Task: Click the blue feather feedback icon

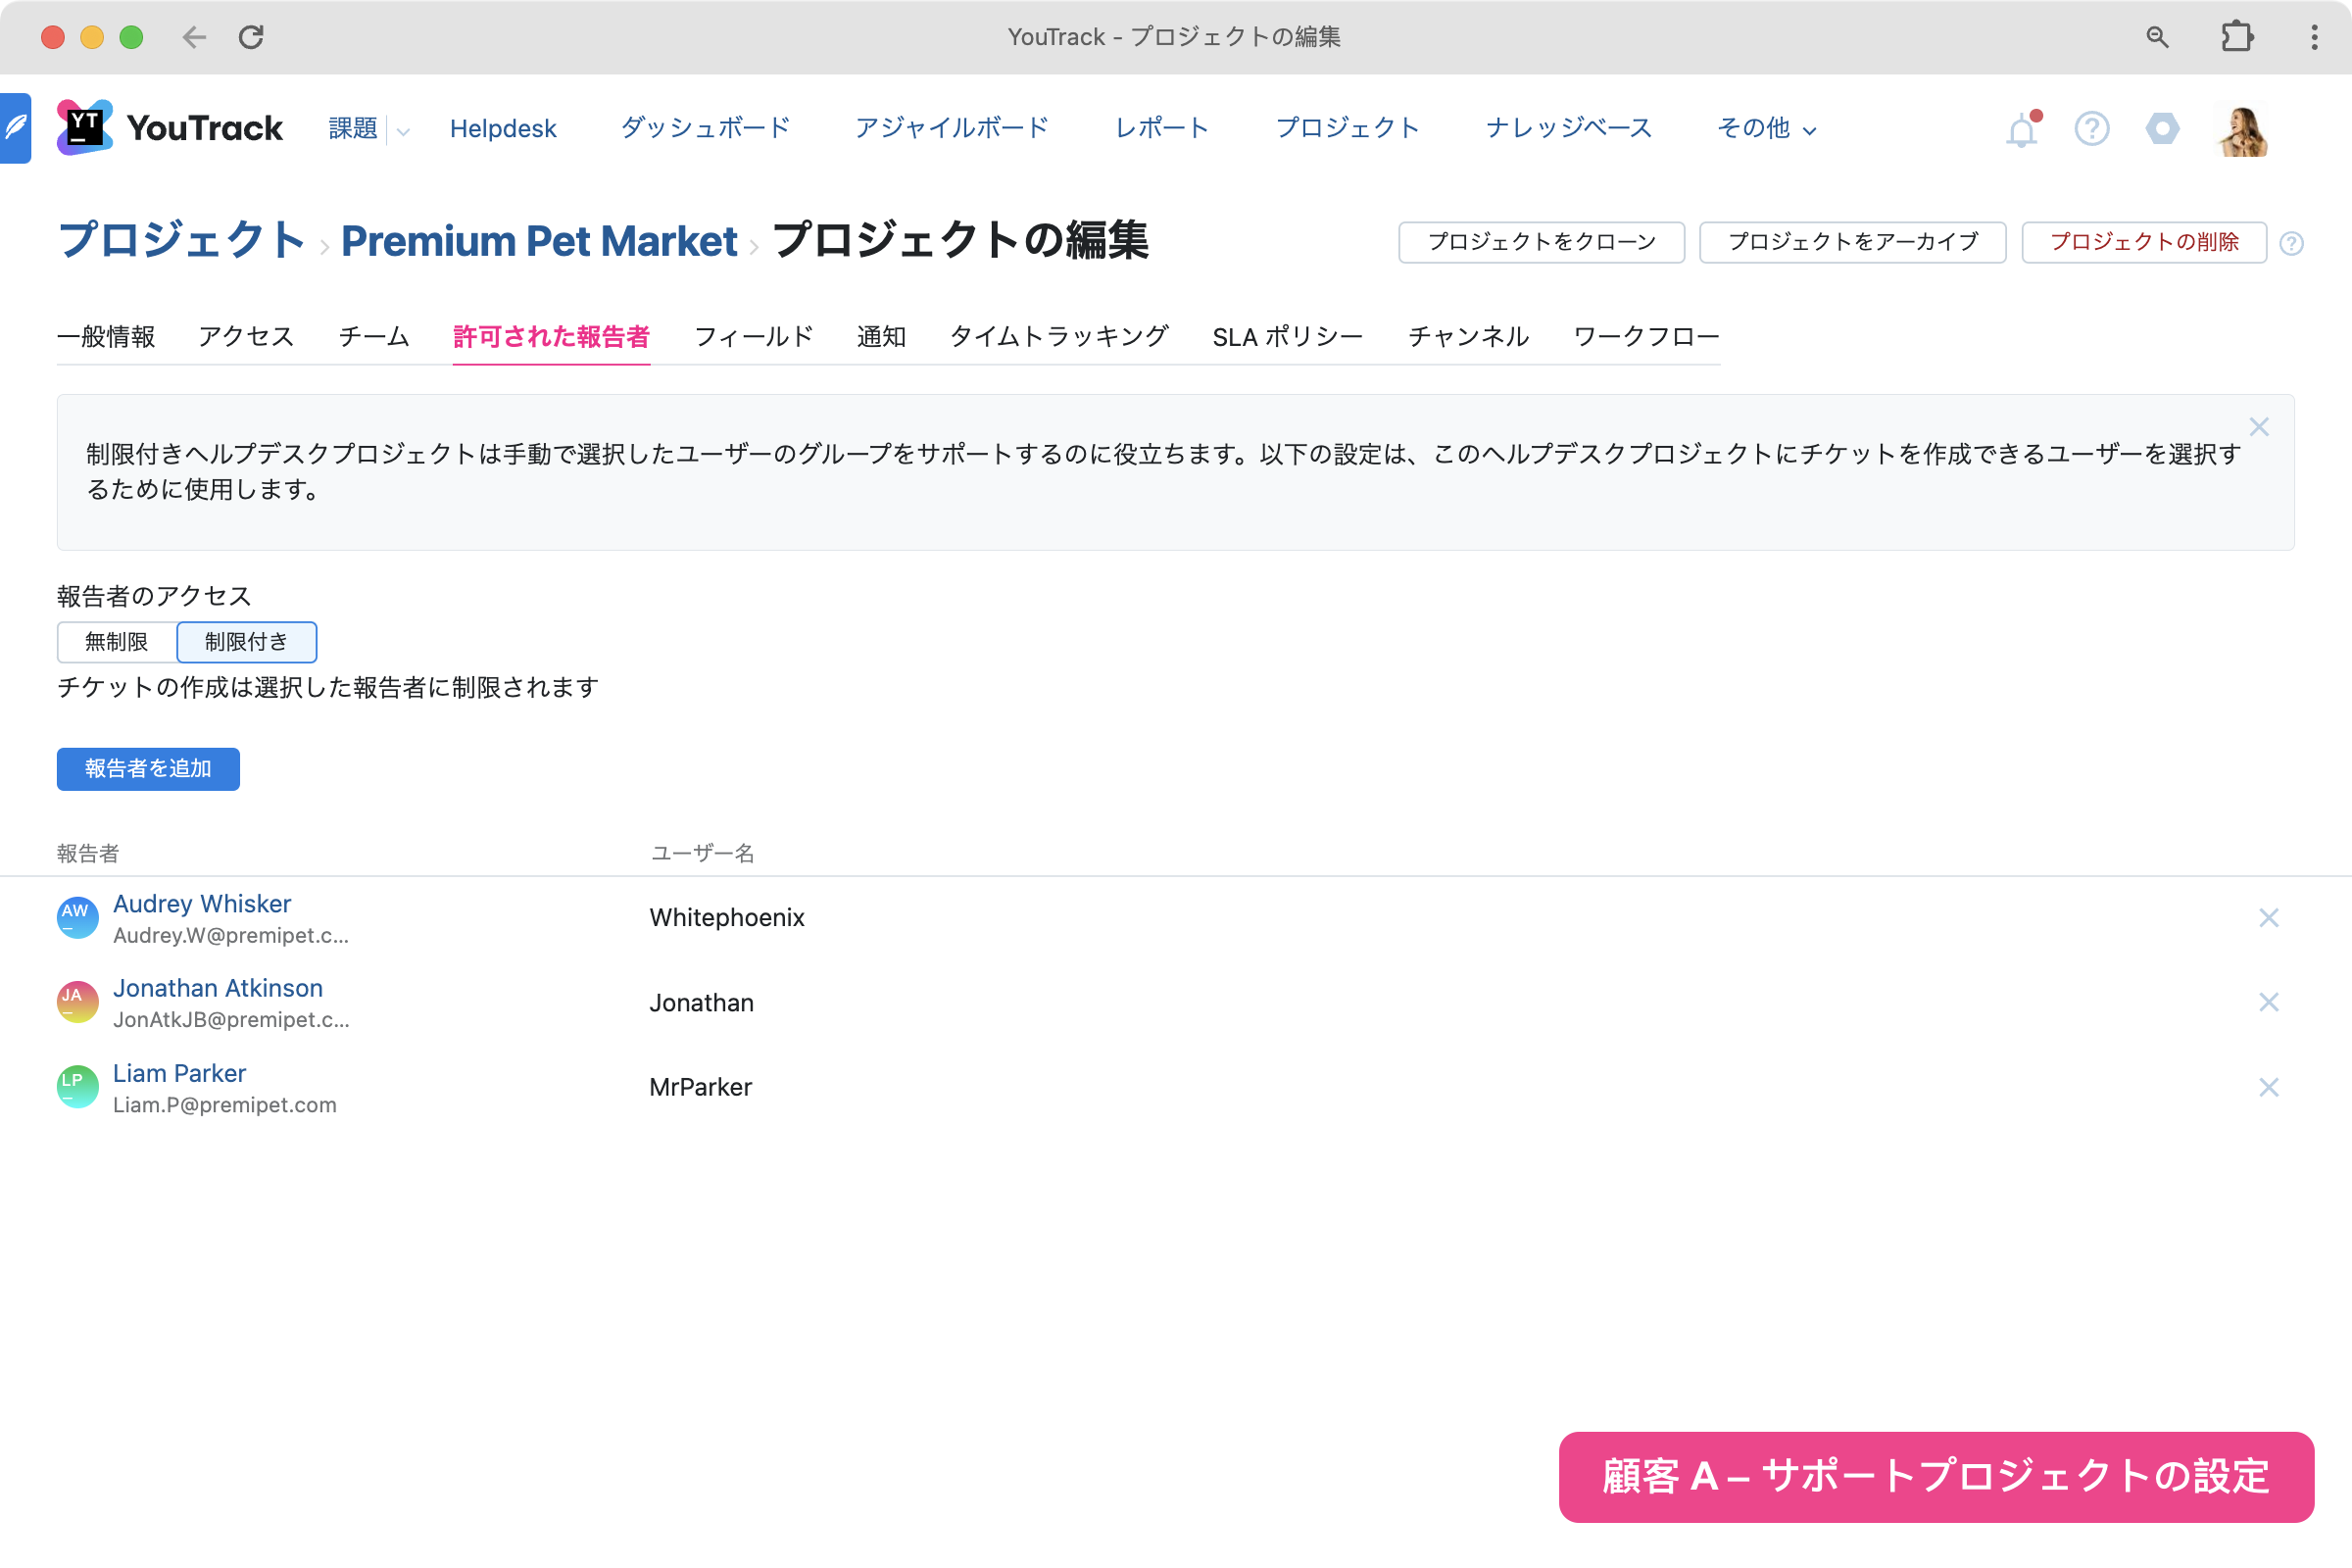Action: point(16,128)
